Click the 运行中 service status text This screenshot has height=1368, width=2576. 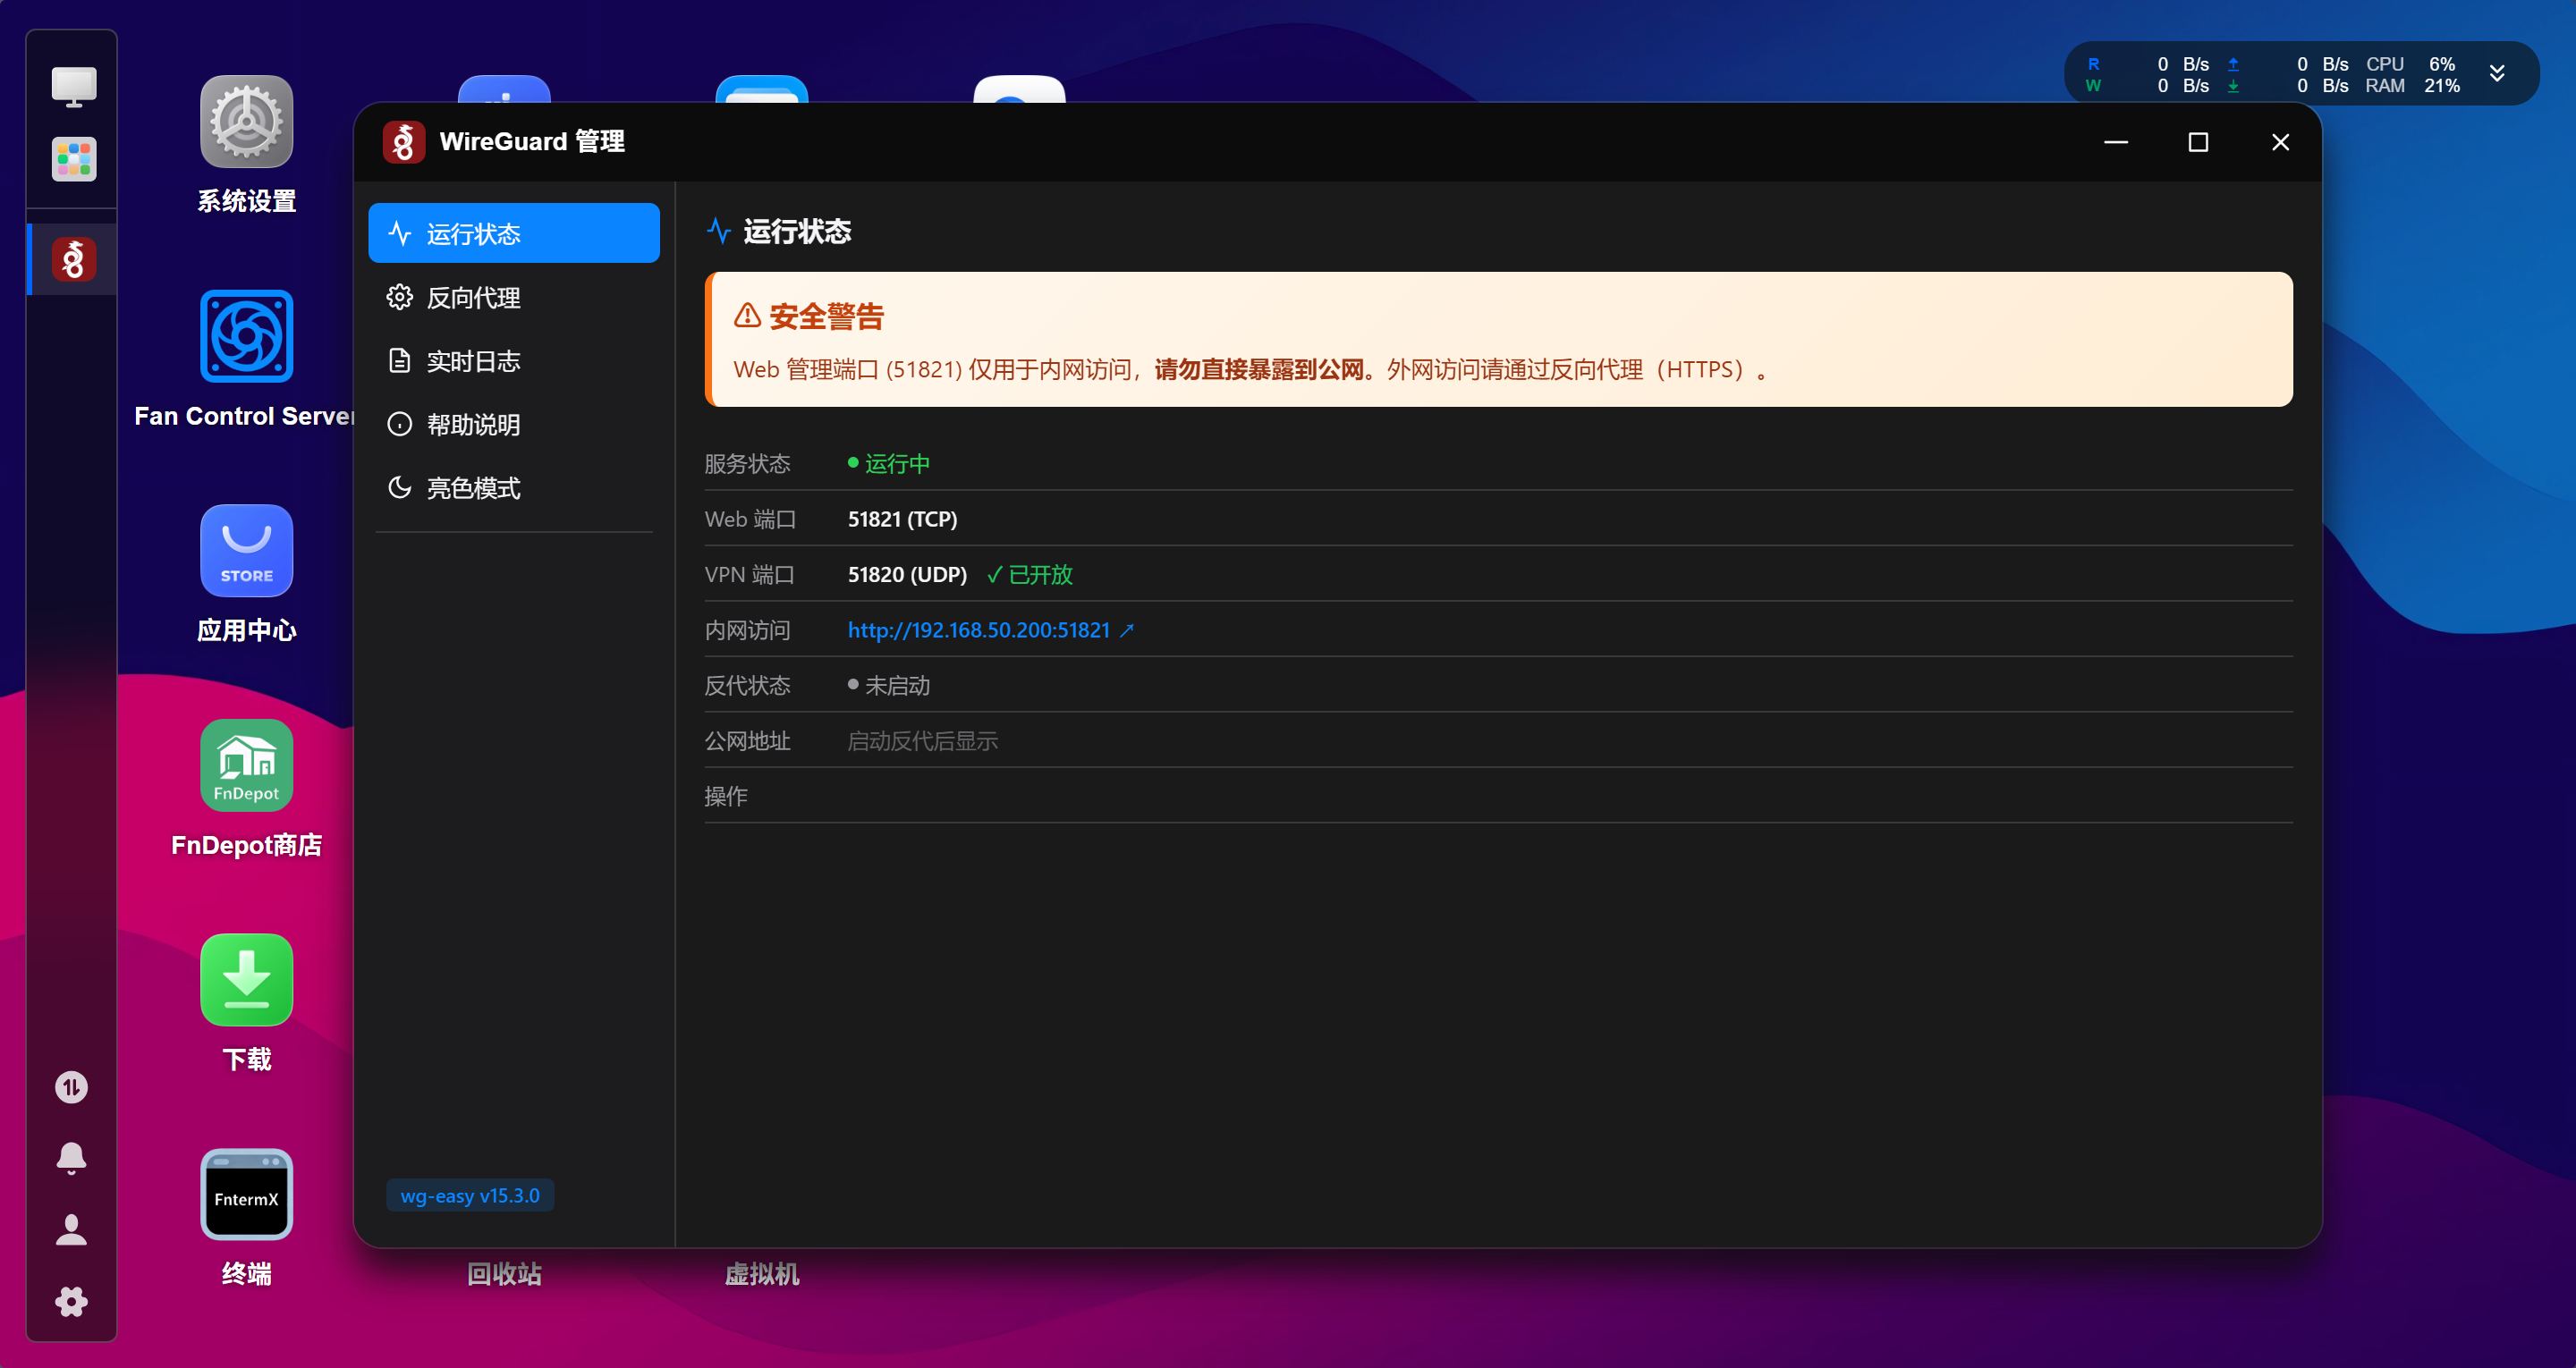coord(896,463)
